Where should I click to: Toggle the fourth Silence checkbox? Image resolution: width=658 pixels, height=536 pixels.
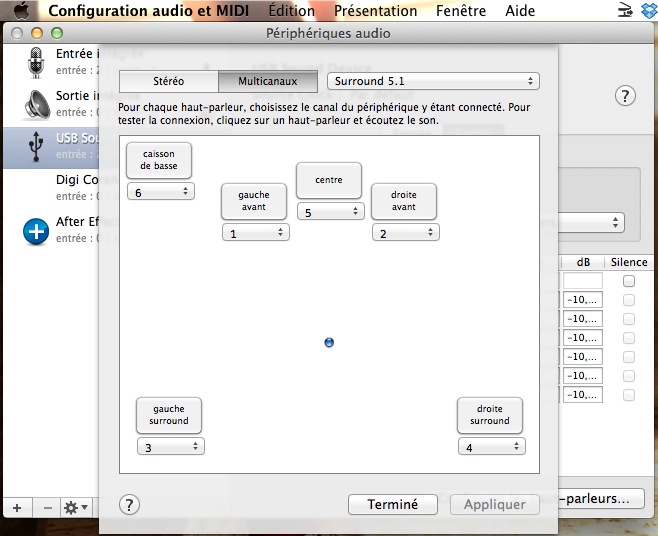tap(629, 338)
